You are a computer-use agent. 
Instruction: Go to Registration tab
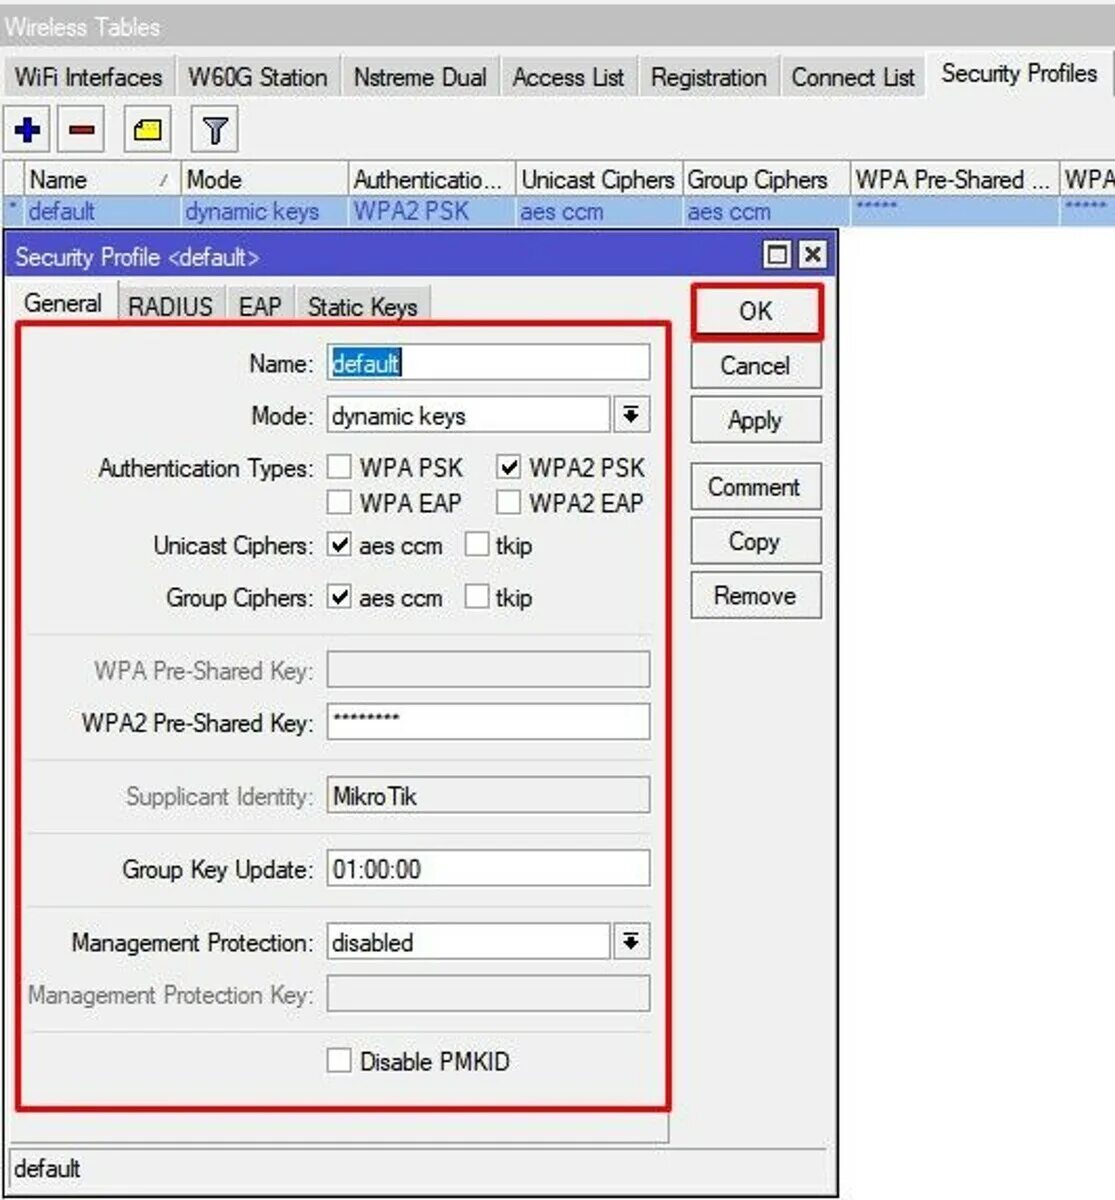click(x=708, y=77)
